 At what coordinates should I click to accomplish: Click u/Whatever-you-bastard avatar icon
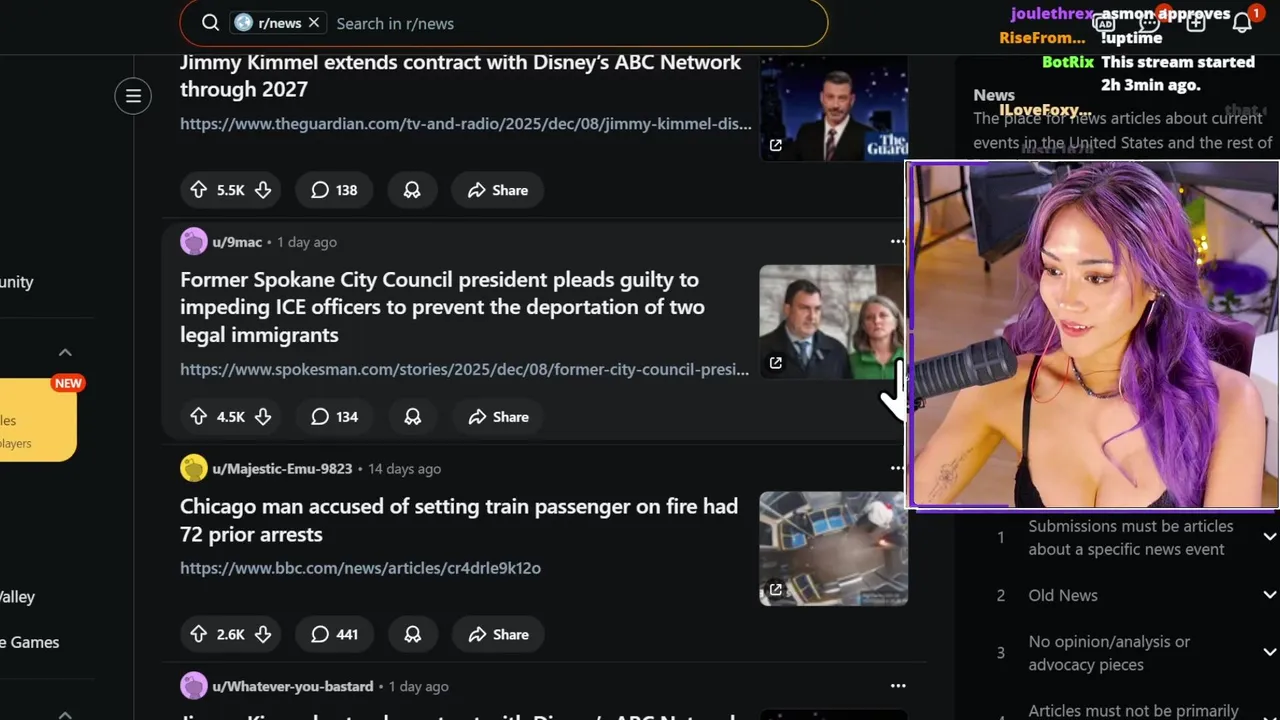click(x=194, y=686)
